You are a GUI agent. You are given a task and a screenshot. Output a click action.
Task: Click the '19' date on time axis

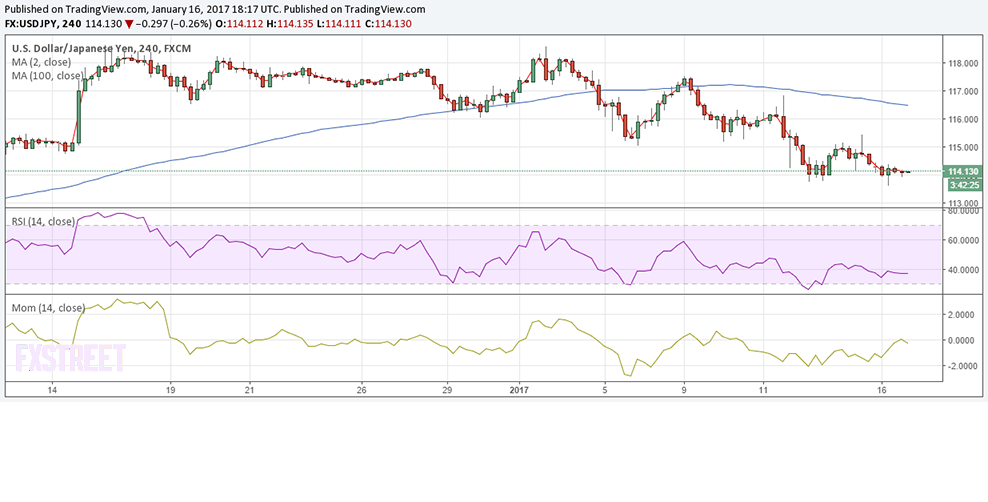click(x=171, y=391)
